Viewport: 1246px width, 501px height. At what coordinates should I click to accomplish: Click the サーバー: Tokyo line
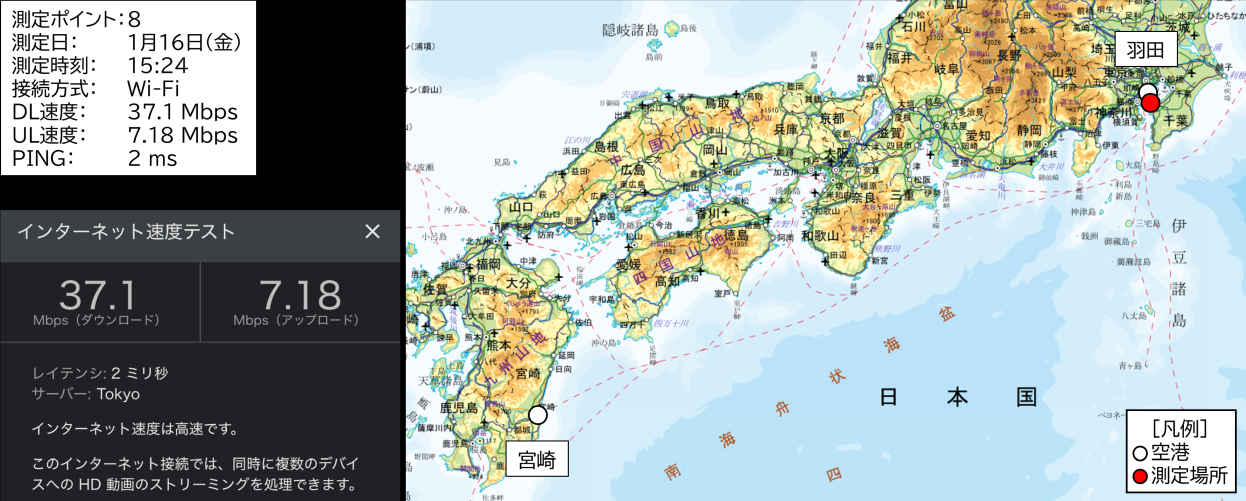85,394
